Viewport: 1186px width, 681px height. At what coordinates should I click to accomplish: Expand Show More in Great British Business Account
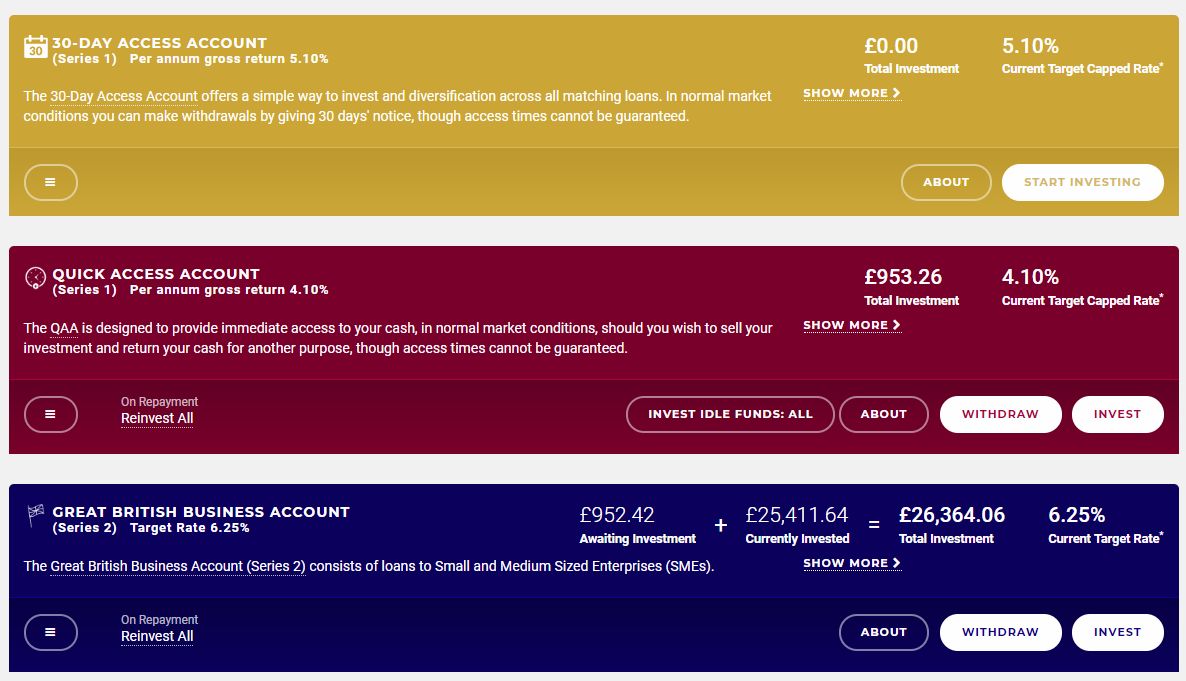[852, 563]
